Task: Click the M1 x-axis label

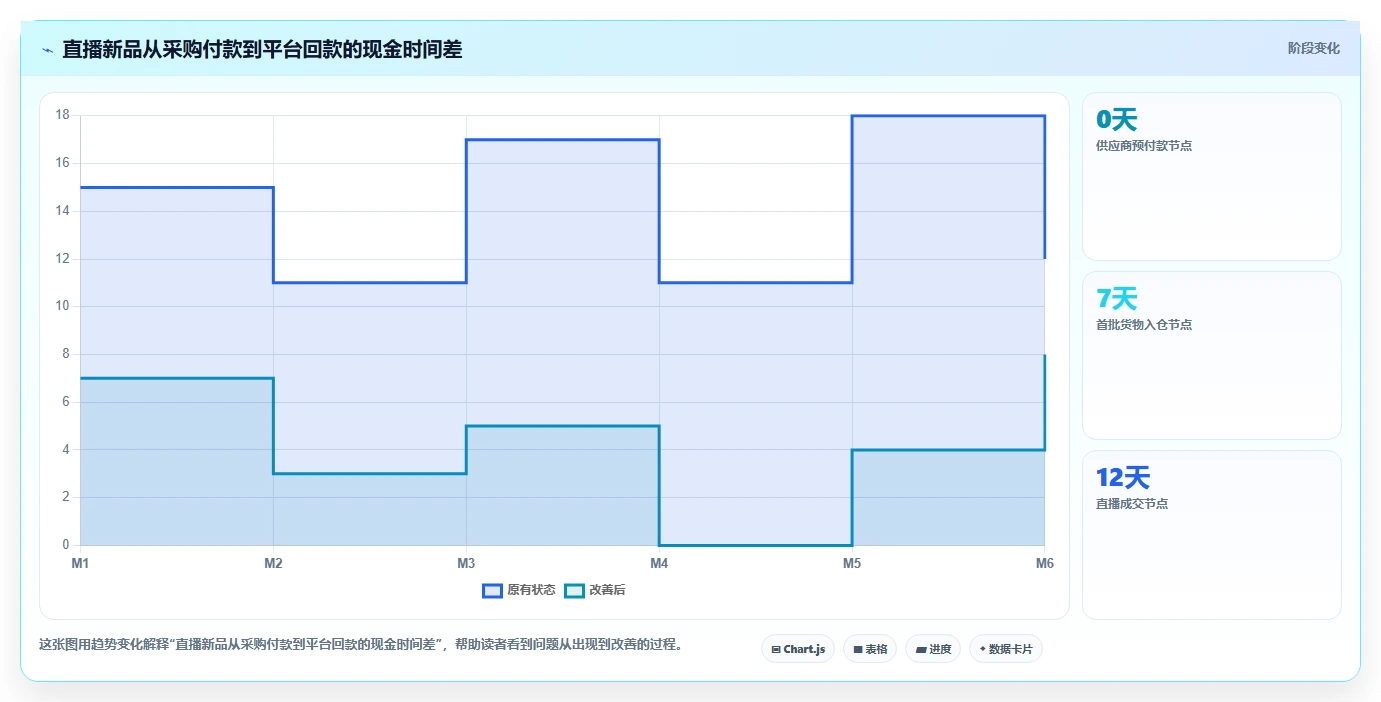Action: 80,563
